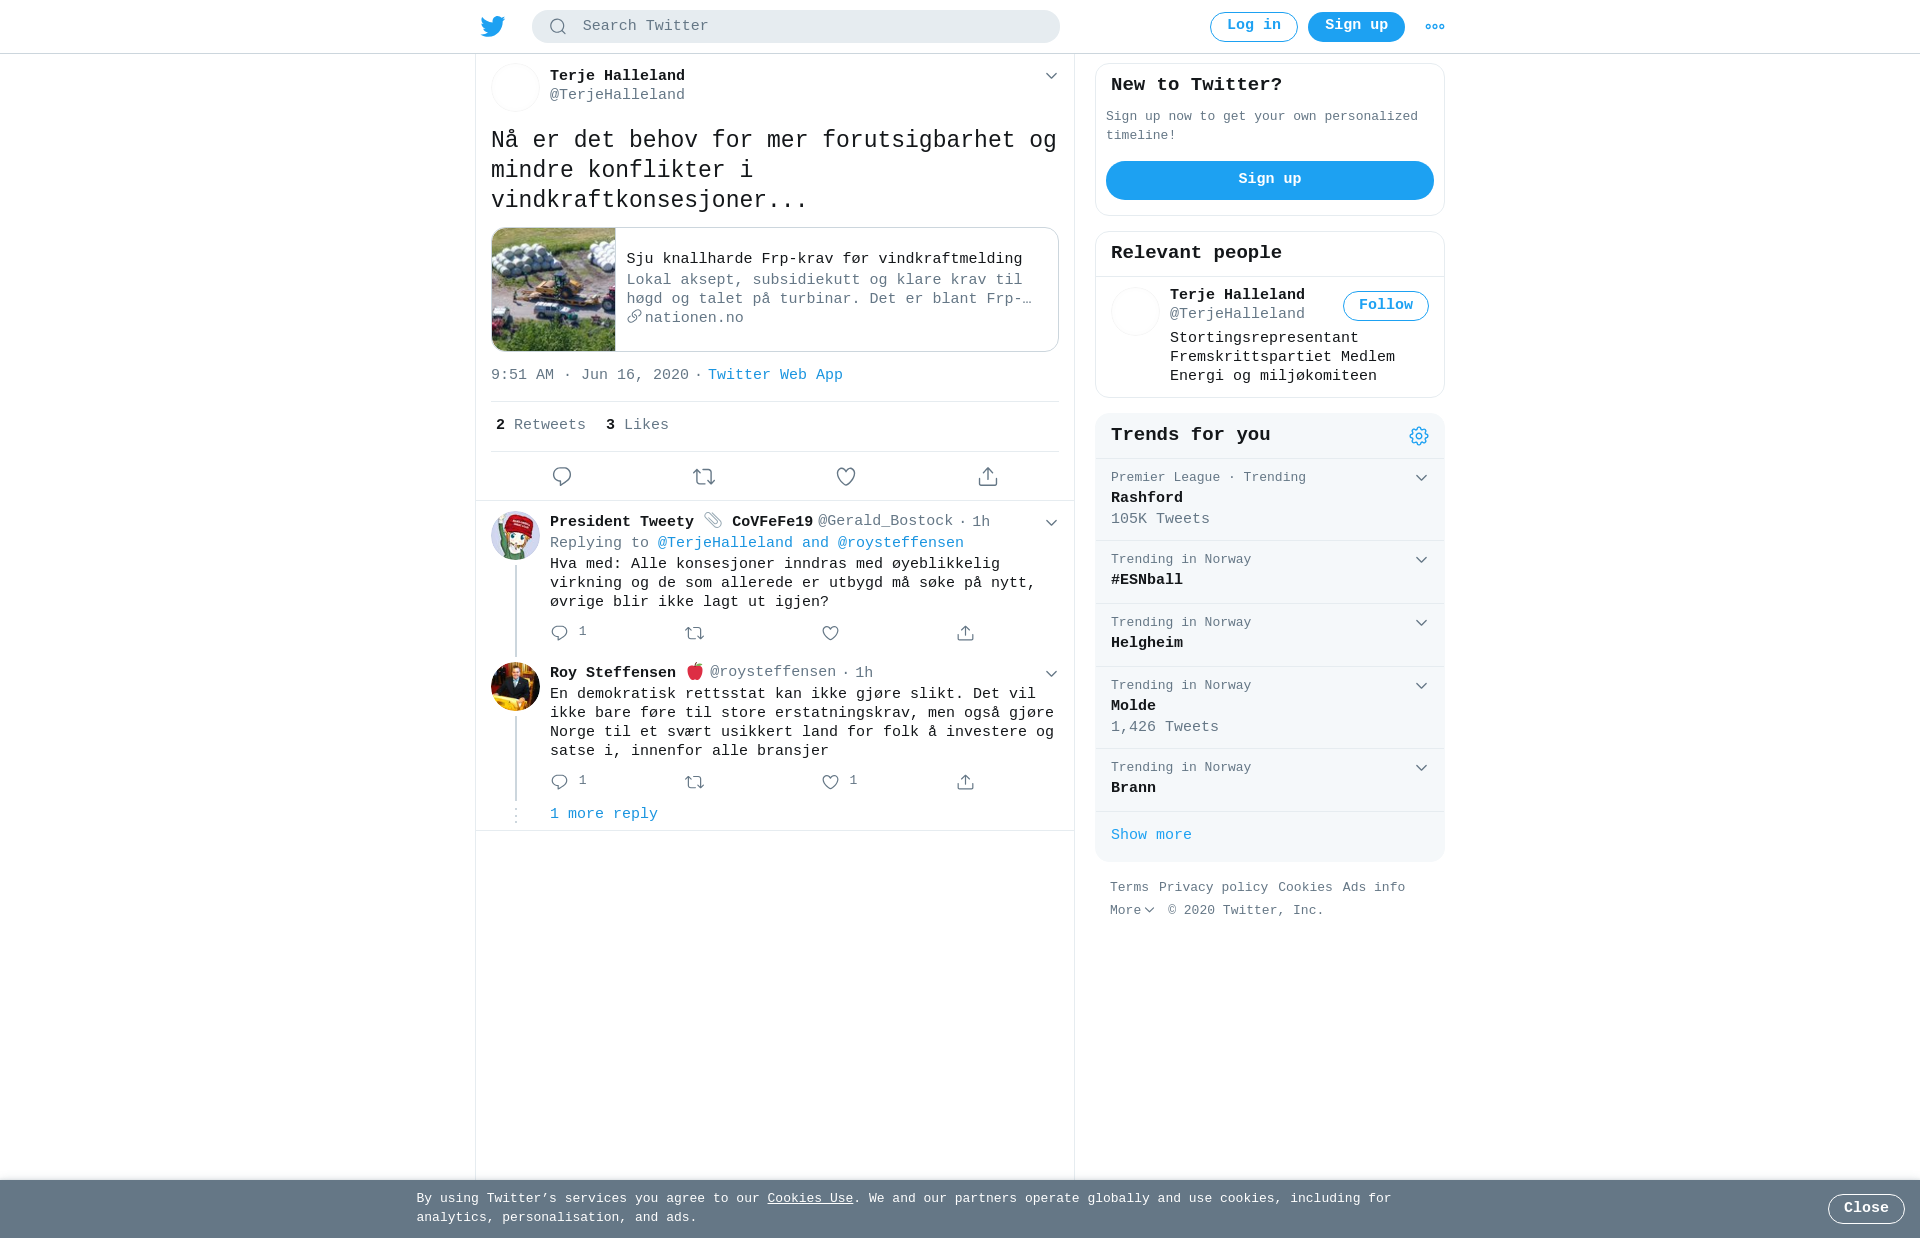Viewport: 1920px width, 1238px height.
Task: Share President Tweety's reply
Action: 965,633
